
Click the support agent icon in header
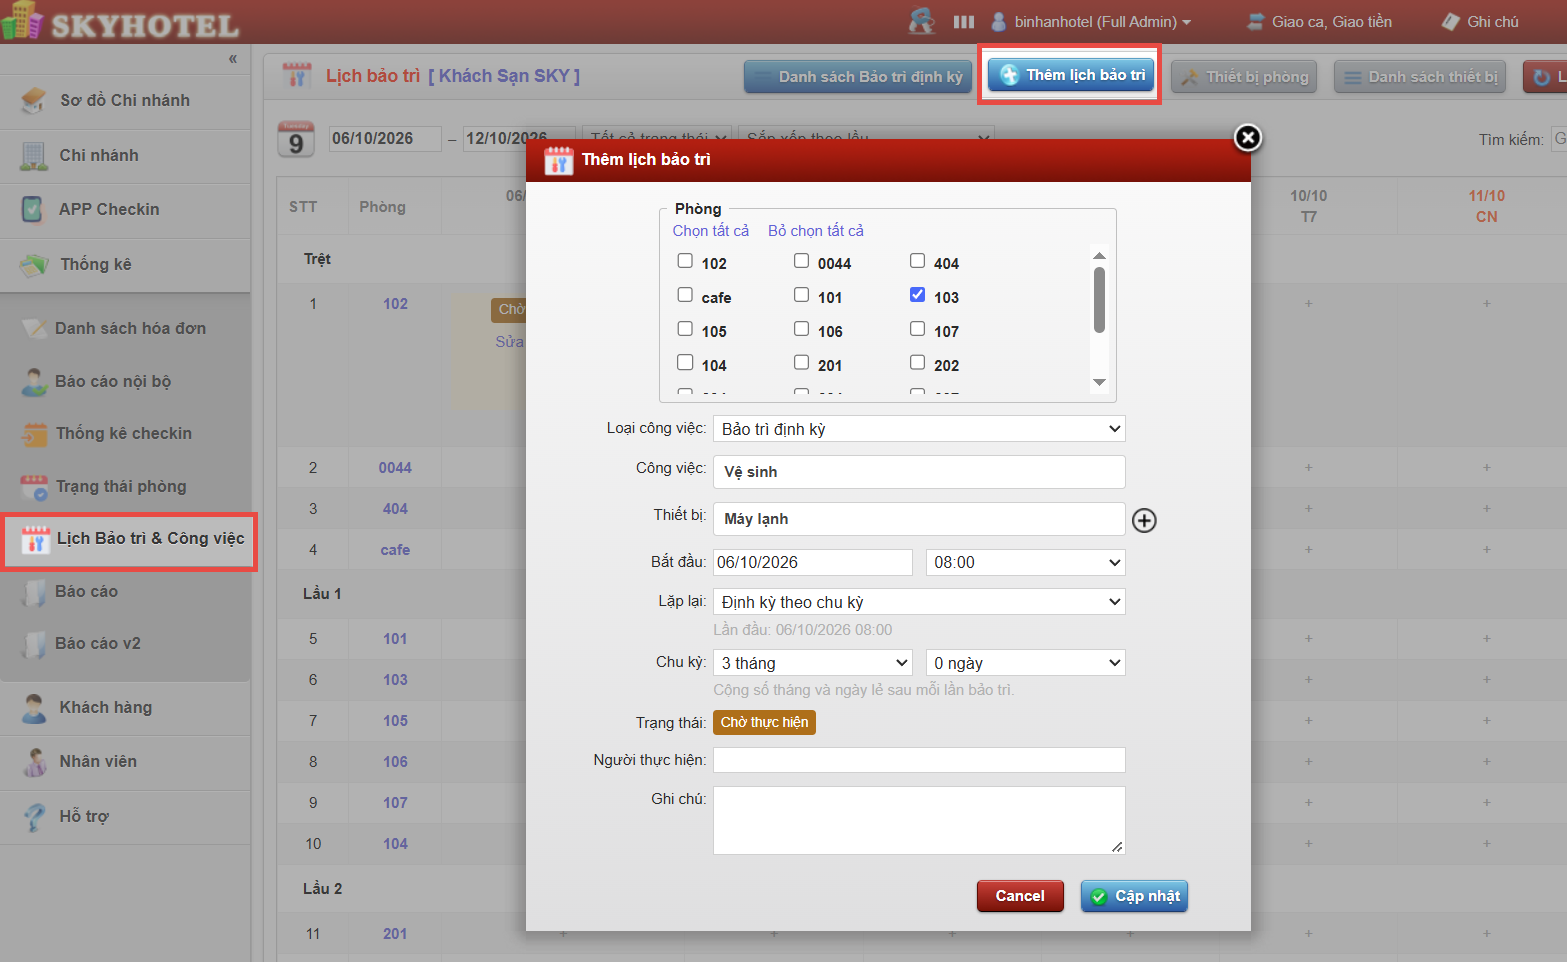[x=921, y=21]
